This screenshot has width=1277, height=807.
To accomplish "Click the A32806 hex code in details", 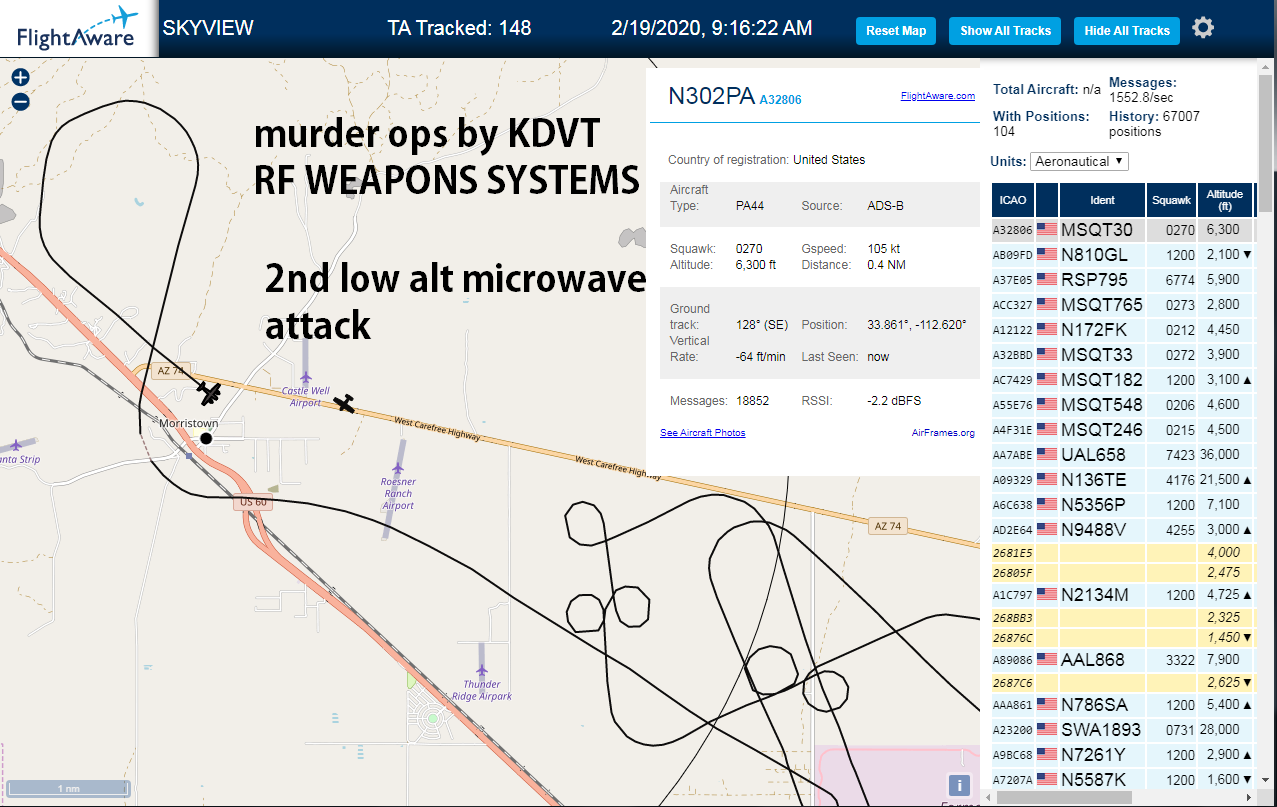I will click(x=780, y=100).
